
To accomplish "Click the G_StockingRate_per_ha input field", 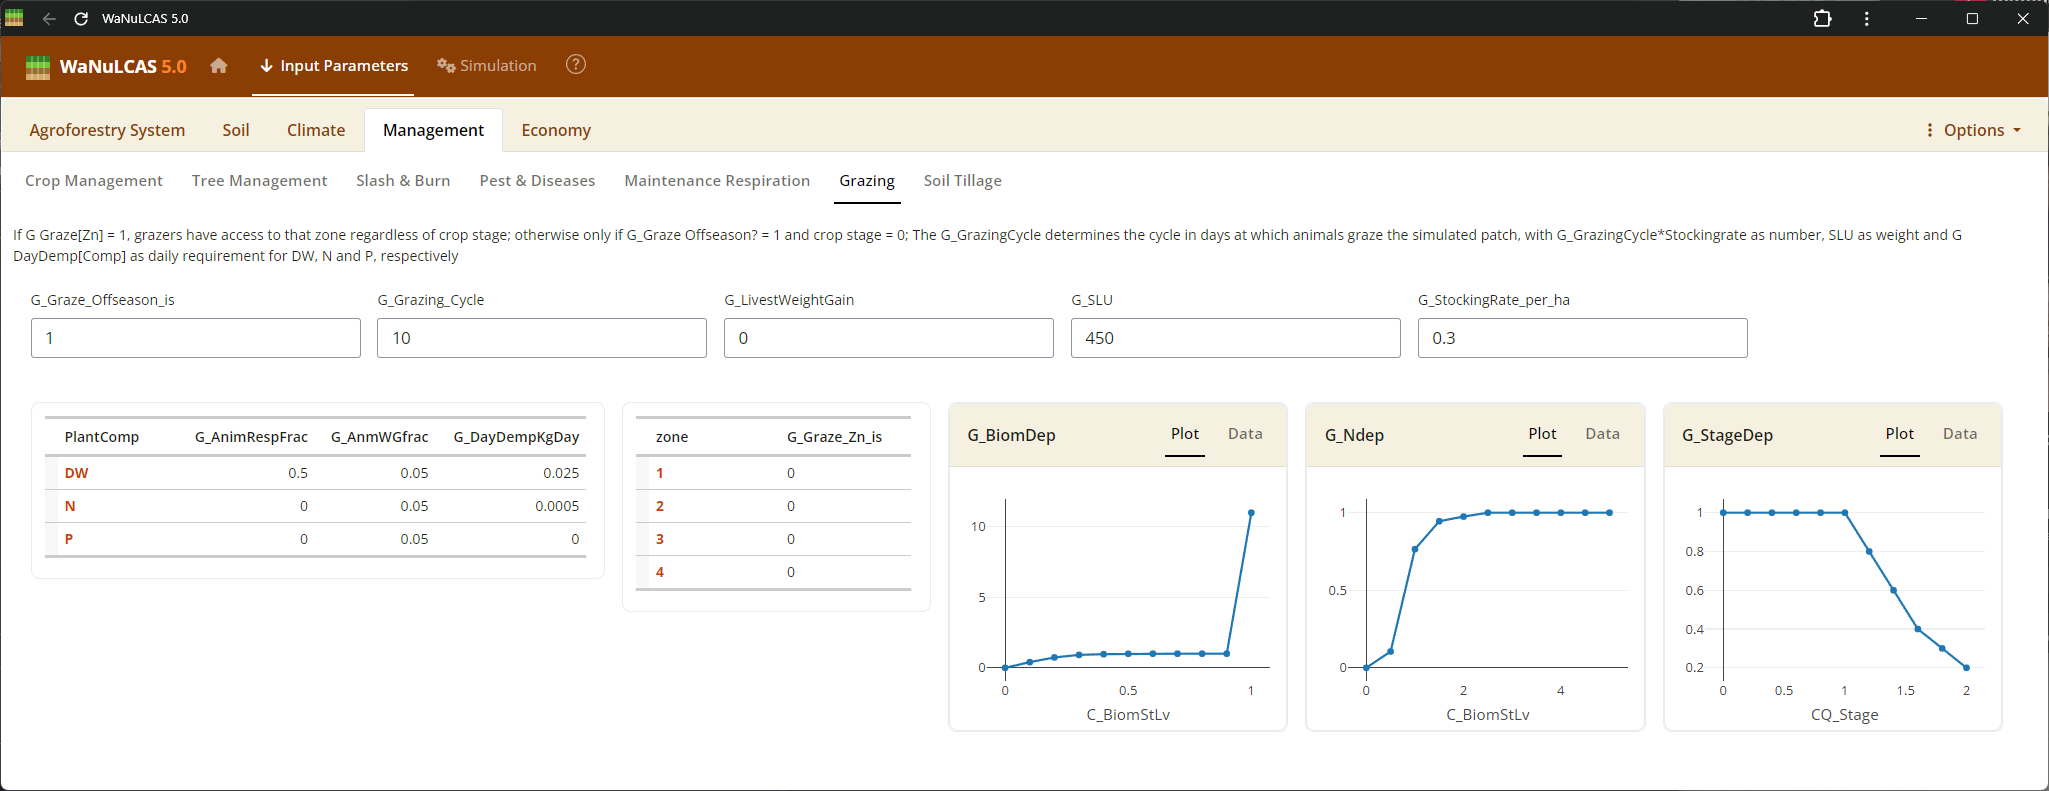I will (x=1582, y=338).
